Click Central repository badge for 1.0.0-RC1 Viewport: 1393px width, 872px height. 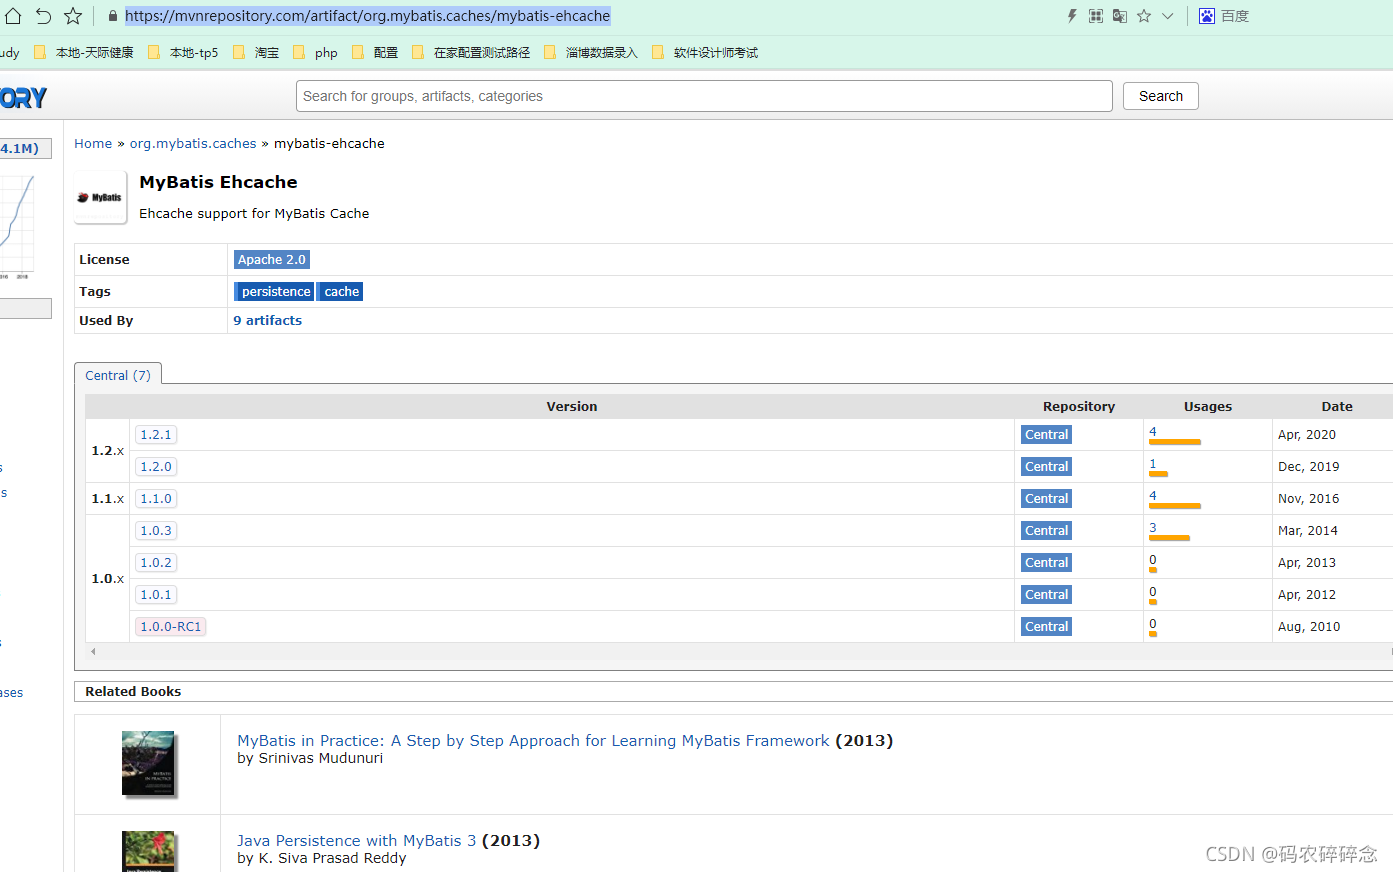[1046, 627]
